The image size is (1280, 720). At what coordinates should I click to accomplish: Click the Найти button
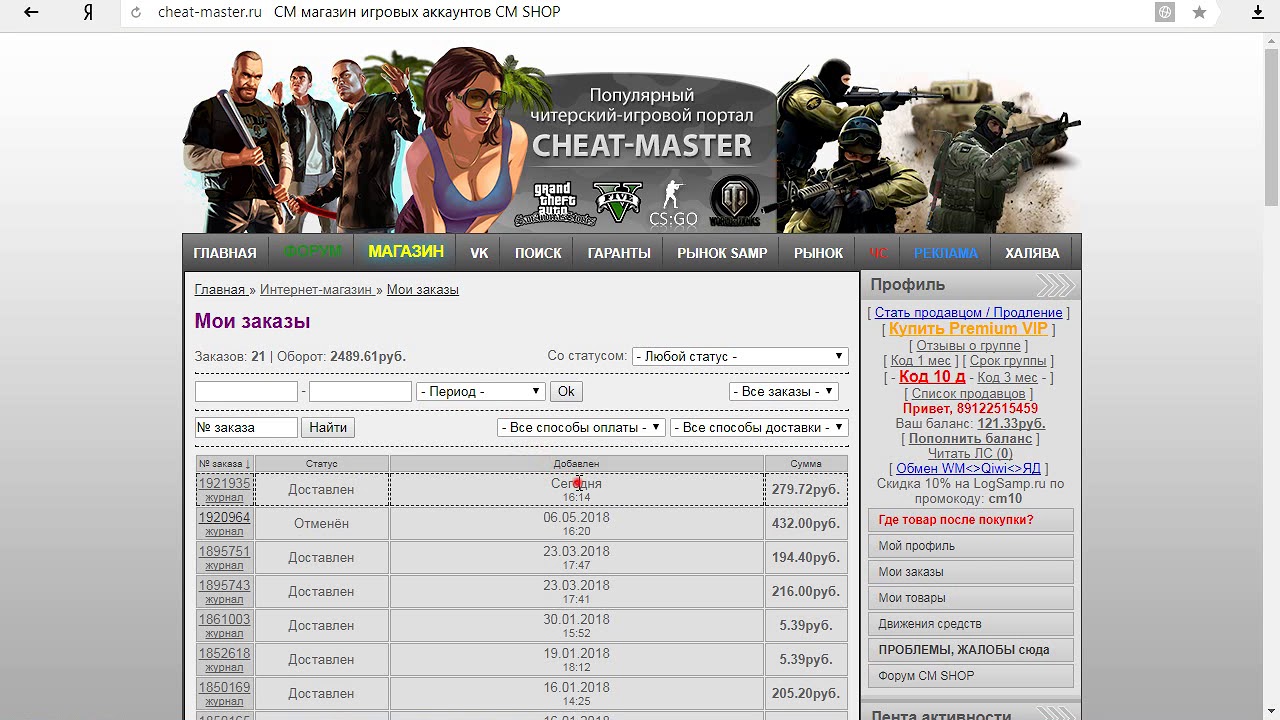pyautogui.click(x=328, y=427)
